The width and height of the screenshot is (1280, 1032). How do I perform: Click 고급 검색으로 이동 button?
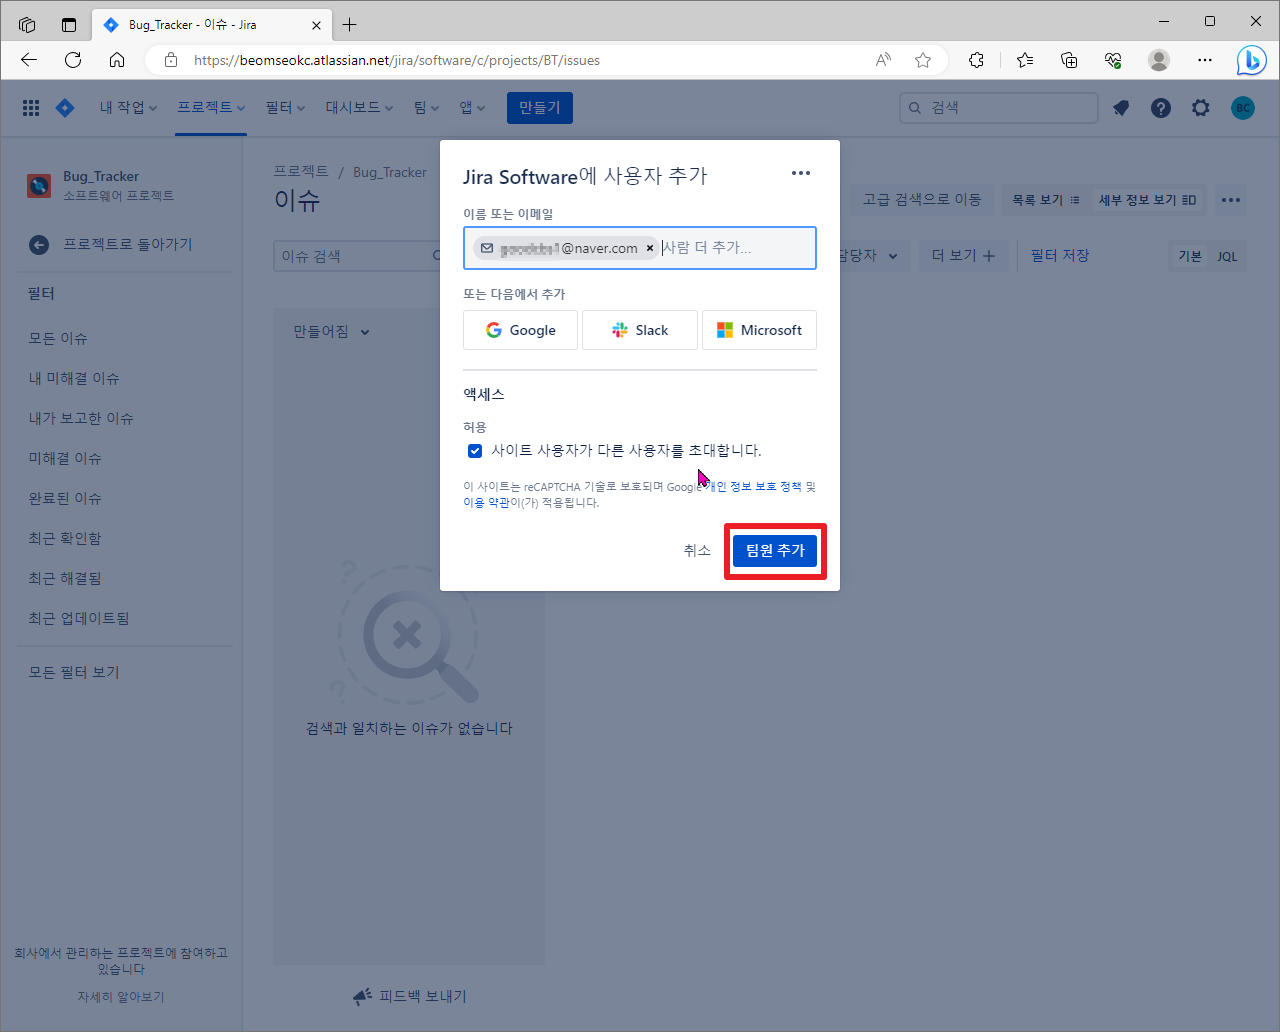pos(922,200)
